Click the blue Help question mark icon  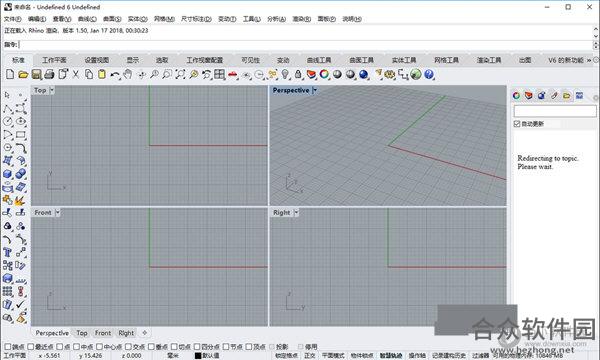429,74
